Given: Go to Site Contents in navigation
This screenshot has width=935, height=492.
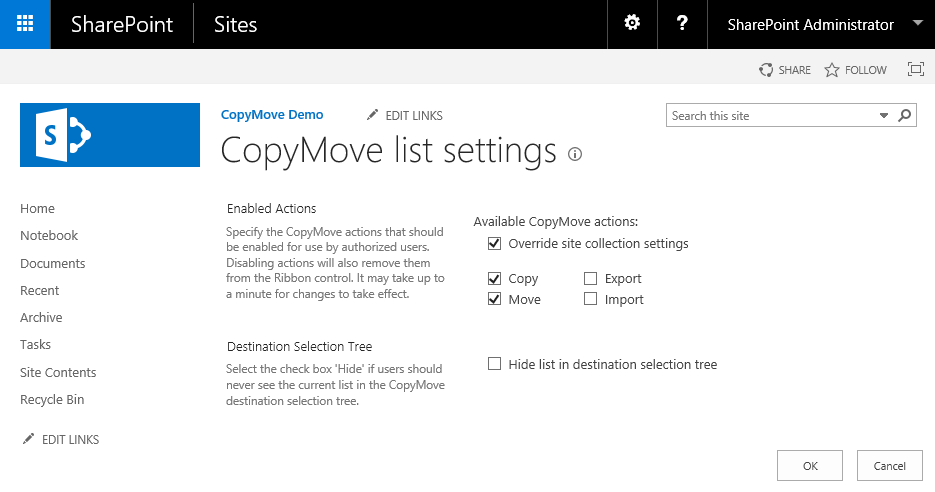Looking at the screenshot, I should (58, 372).
